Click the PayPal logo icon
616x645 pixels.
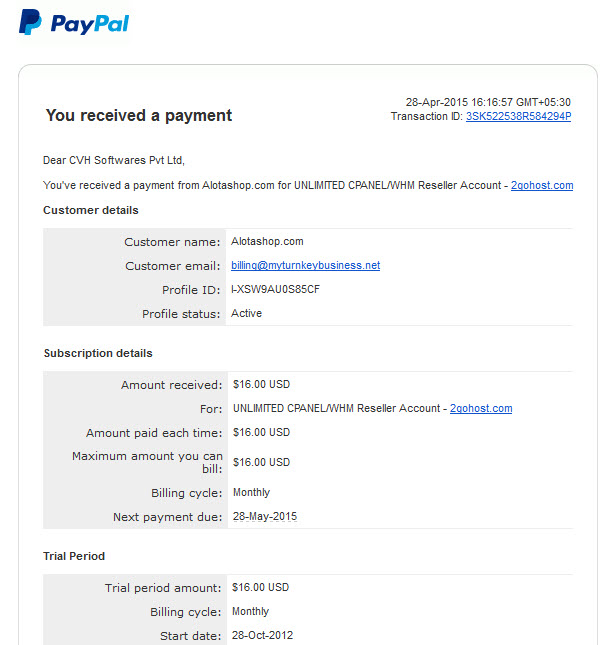30,22
